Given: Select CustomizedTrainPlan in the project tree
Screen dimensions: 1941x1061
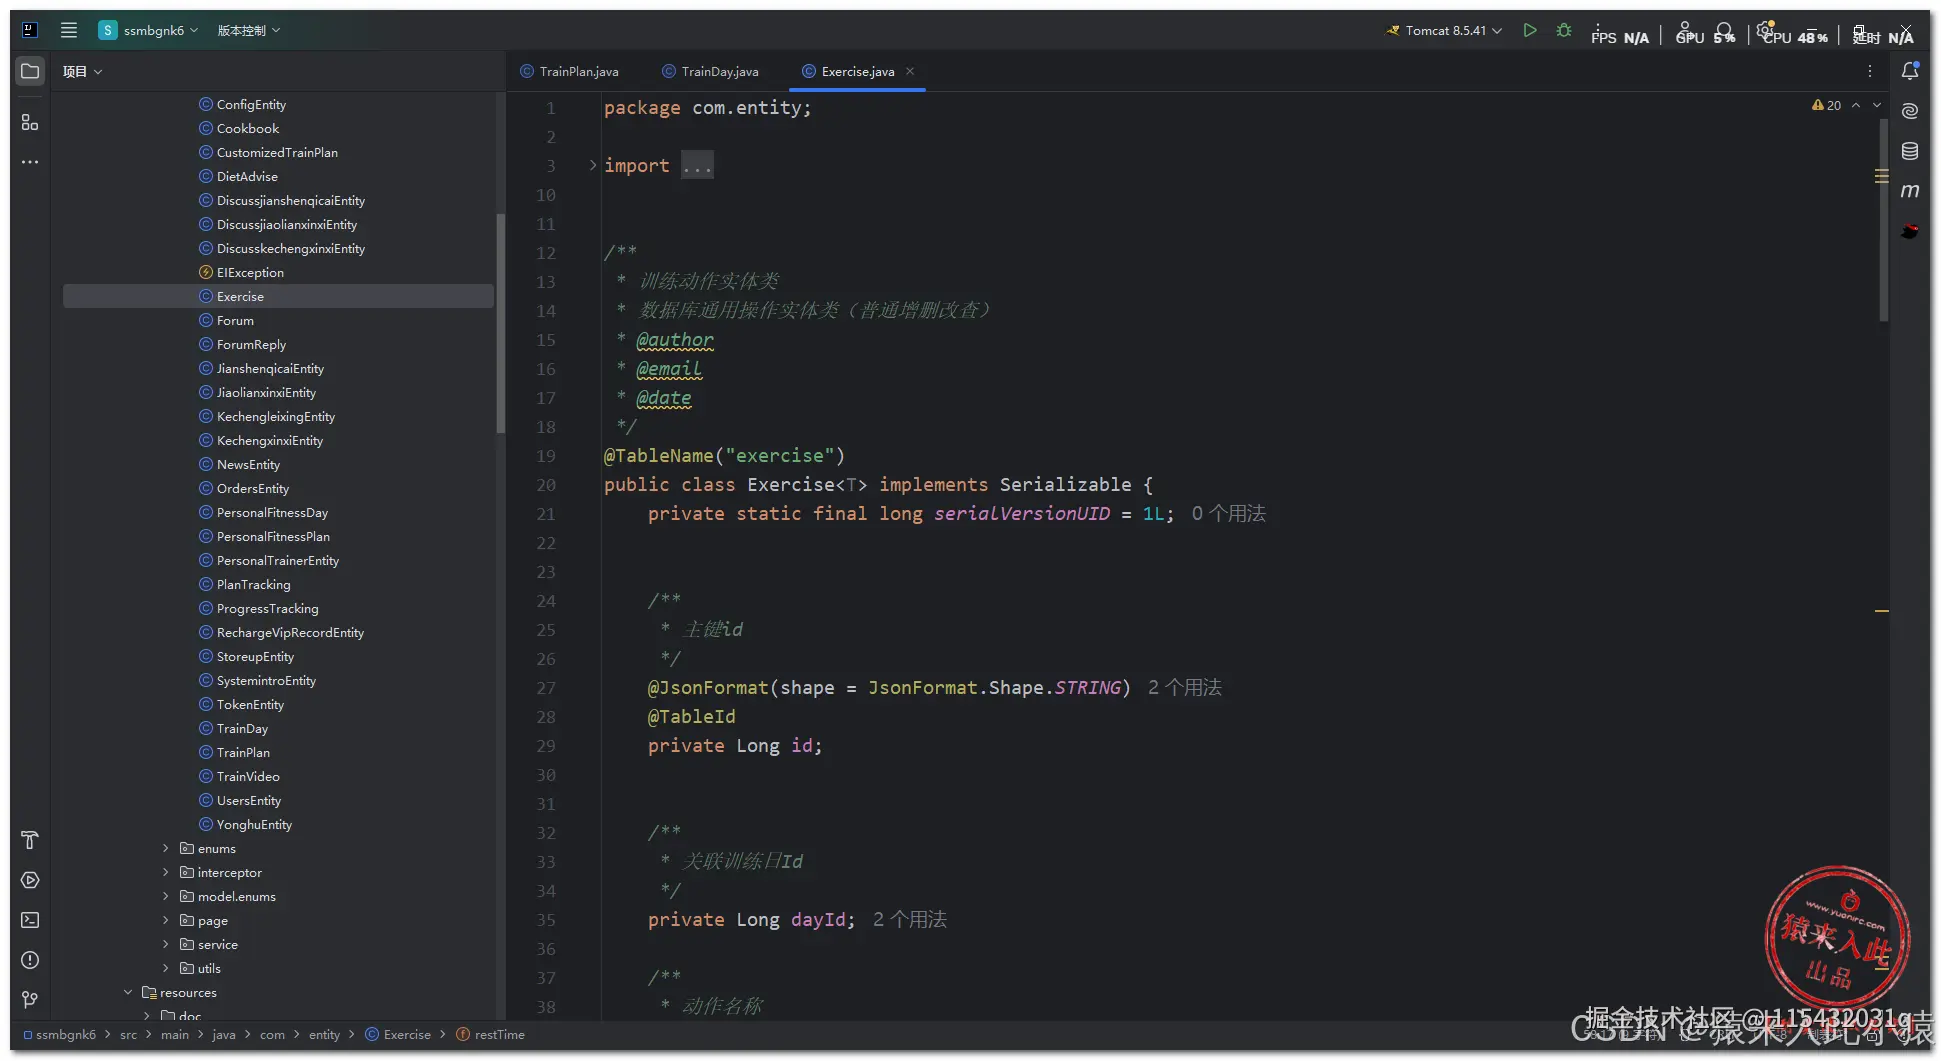Looking at the screenshot, I should [x=278, y=153].
